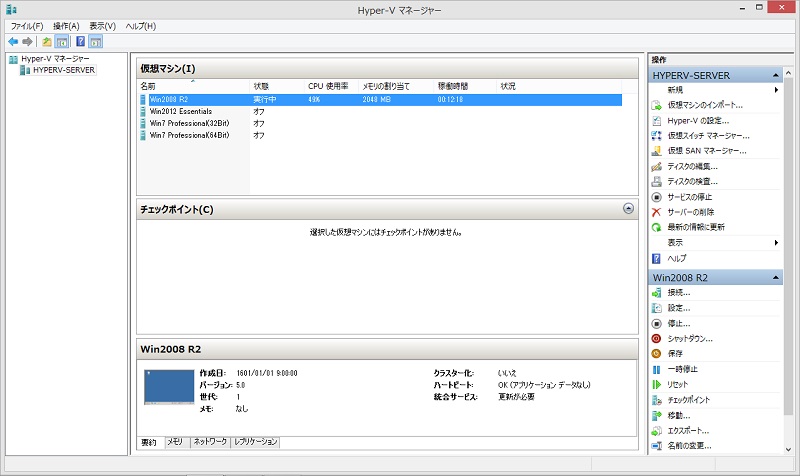Click 名前の変更 rename action

[x=689, y=446]
